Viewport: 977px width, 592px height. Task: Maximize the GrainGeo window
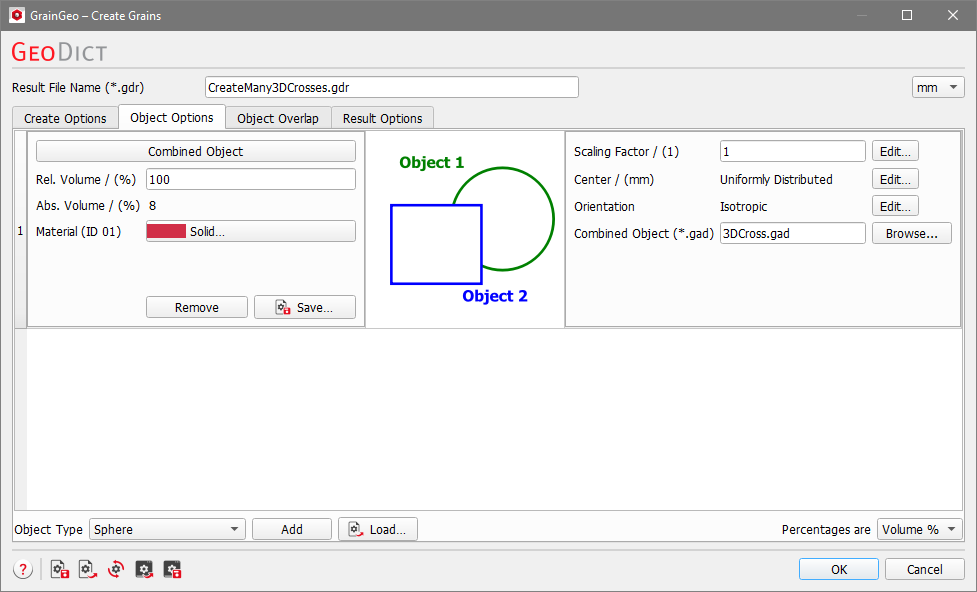tap(907, 15)
